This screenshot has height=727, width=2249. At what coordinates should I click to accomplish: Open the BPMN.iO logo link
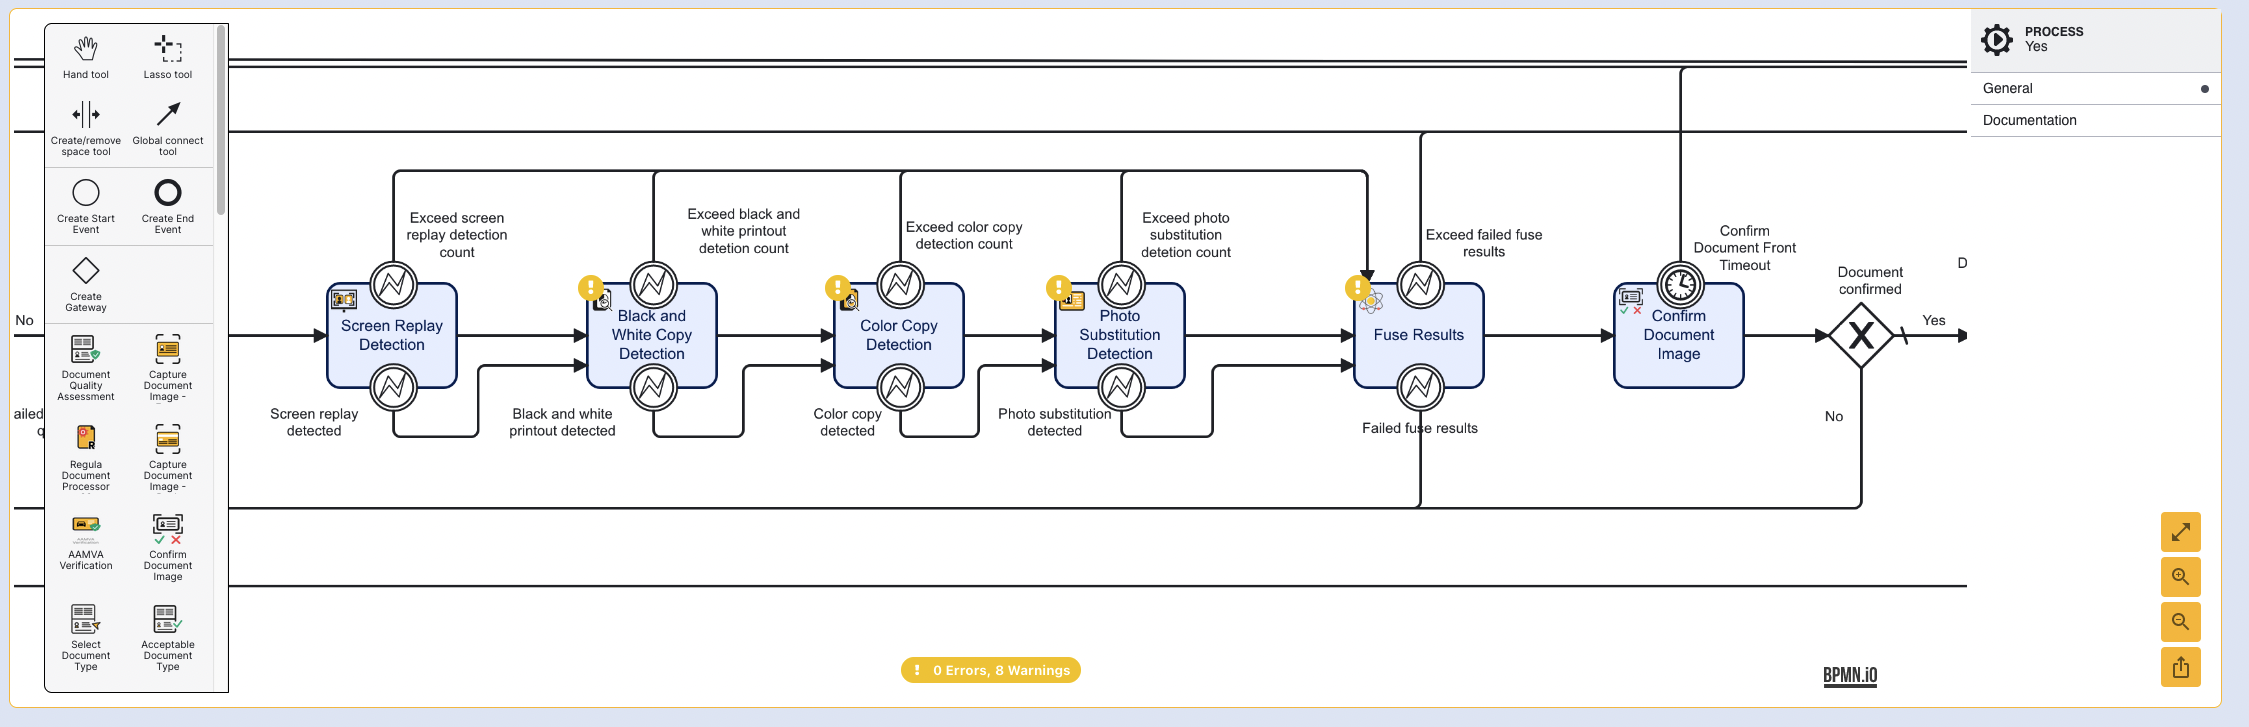pyautogui.click(x=1849, y=675)
